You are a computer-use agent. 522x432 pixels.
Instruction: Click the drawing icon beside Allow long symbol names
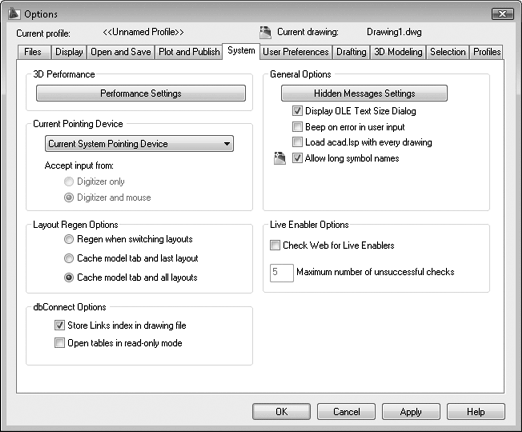point(280,158)
